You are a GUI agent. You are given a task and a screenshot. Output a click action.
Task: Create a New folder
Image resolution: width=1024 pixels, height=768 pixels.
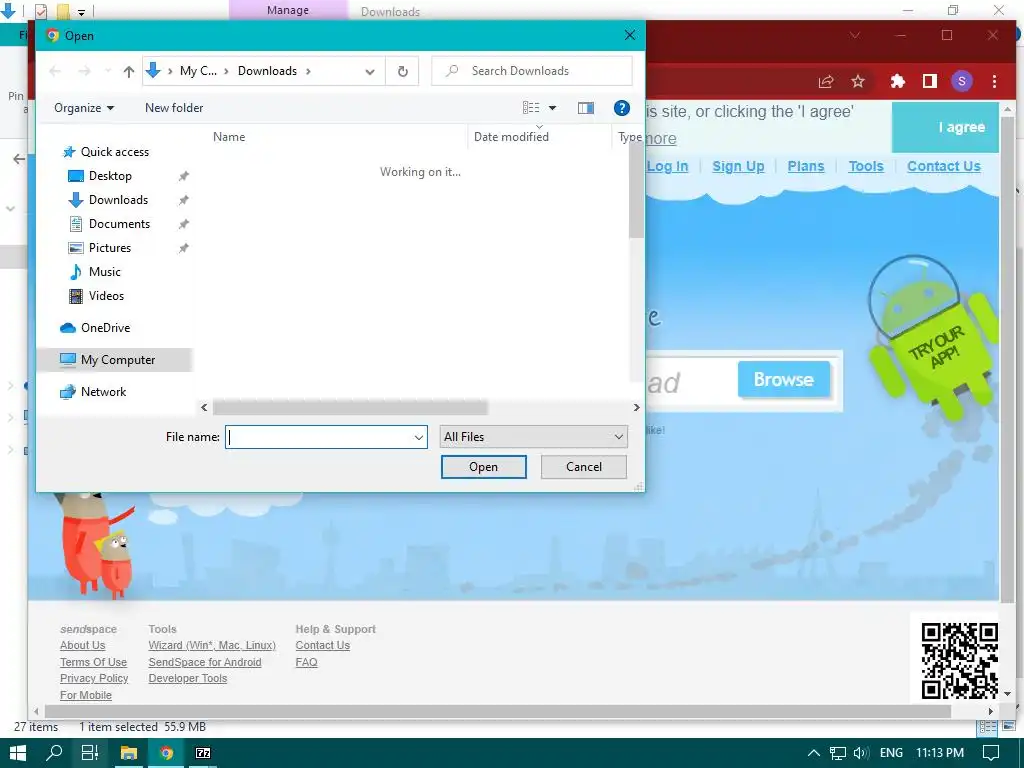[x=174, y=108]
